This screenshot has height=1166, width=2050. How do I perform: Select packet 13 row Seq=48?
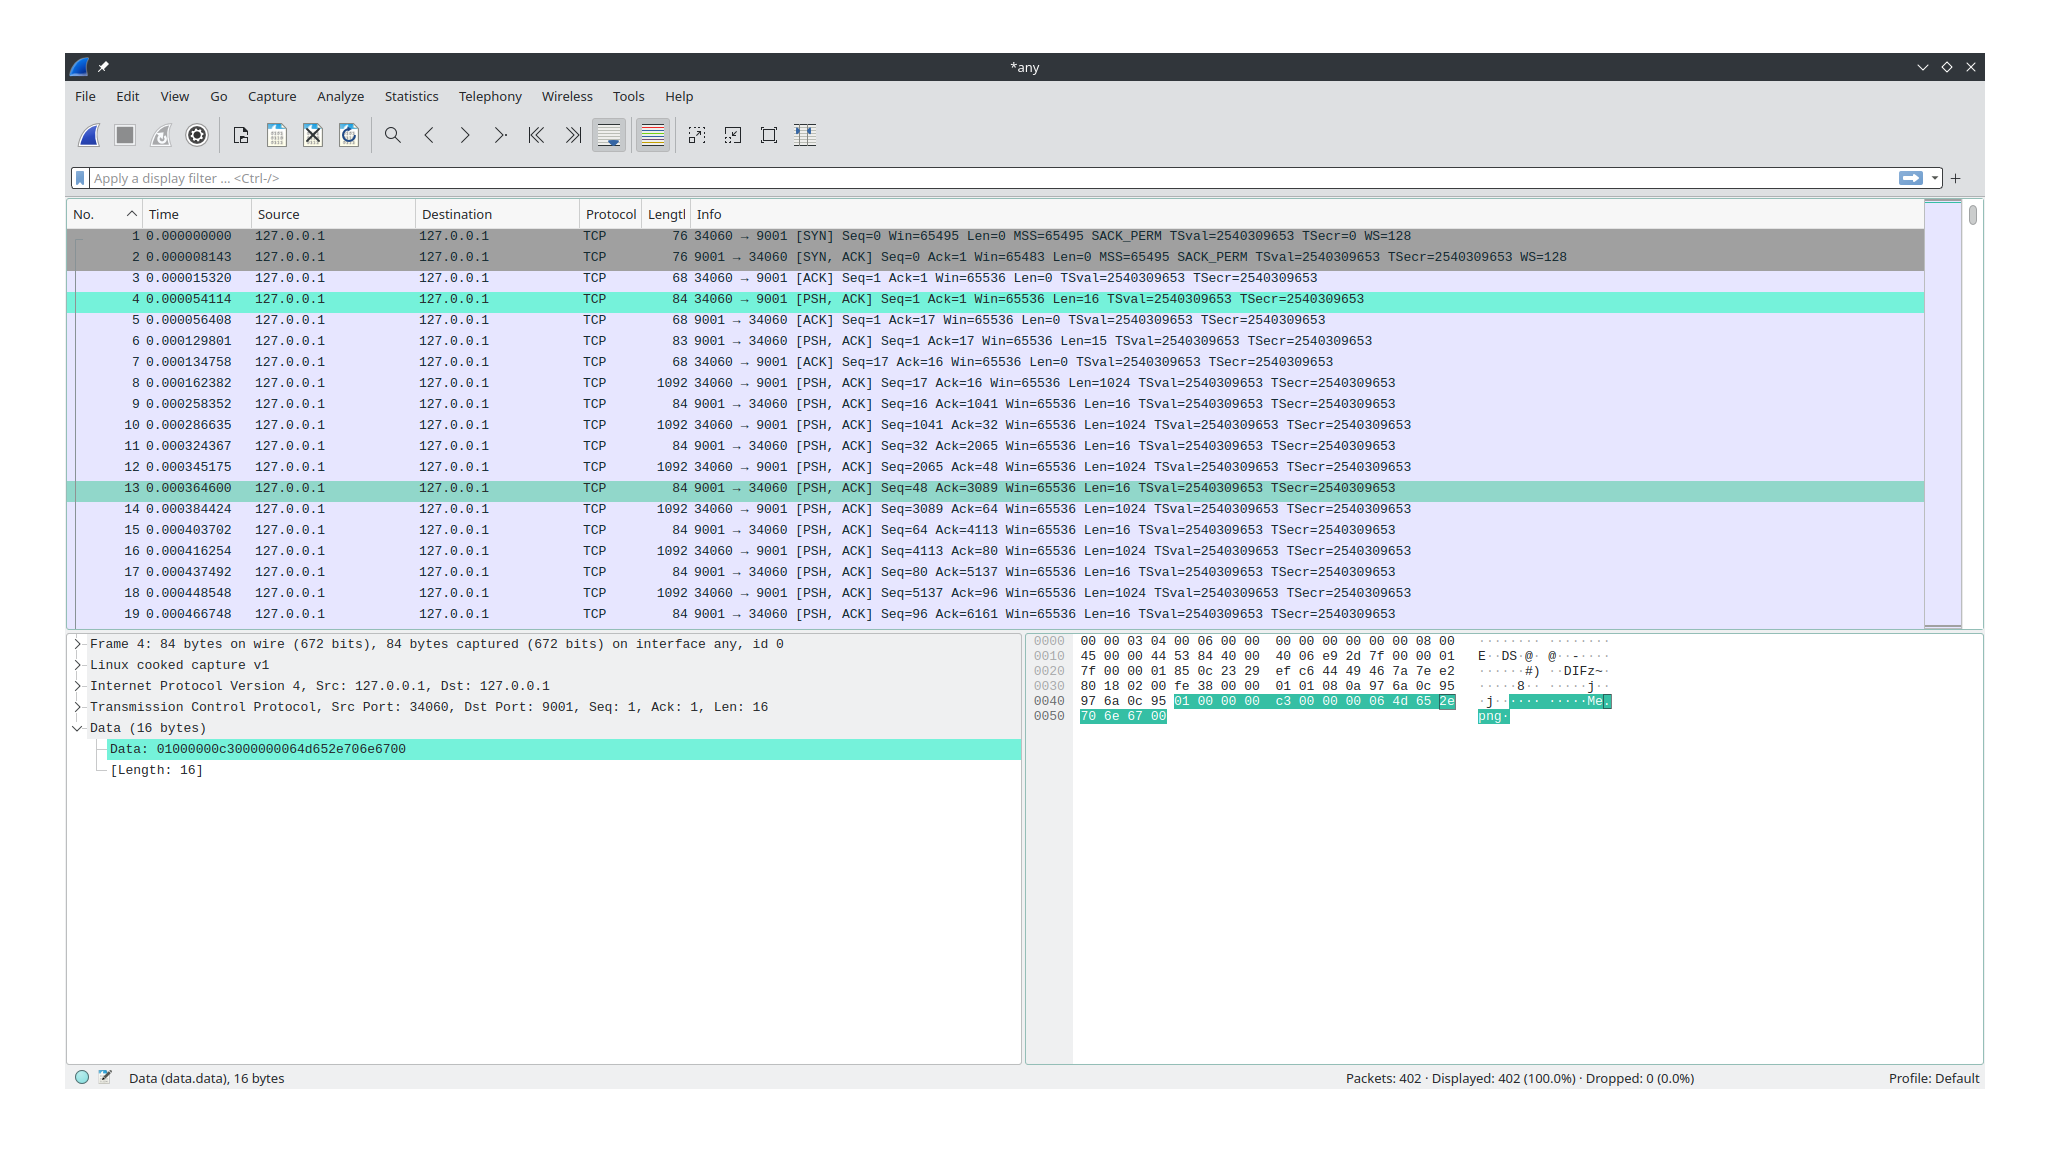coord(995,488)
